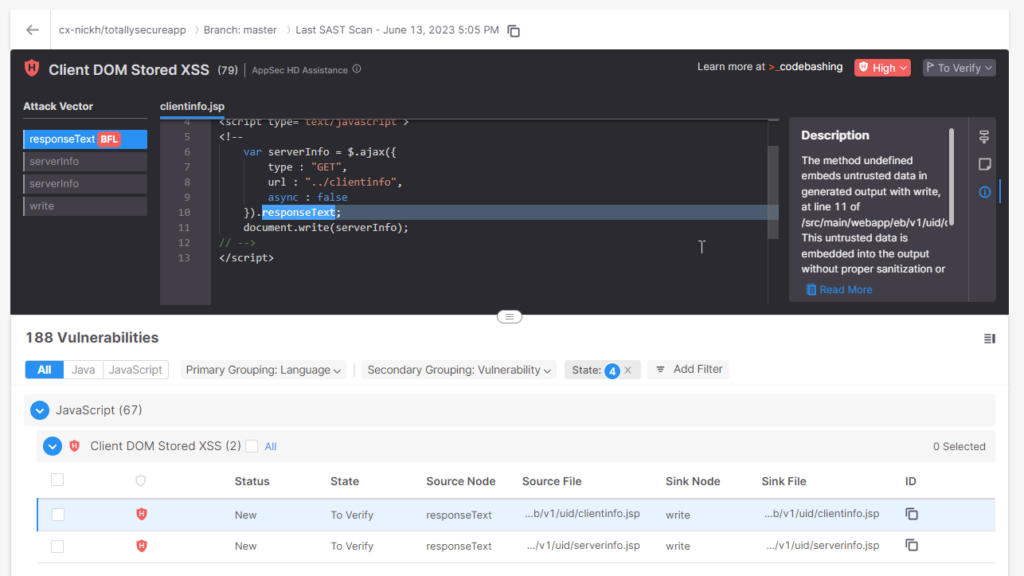Click the 0 Selected counter
1024x576 pixels.
click(x=959, y=447)
